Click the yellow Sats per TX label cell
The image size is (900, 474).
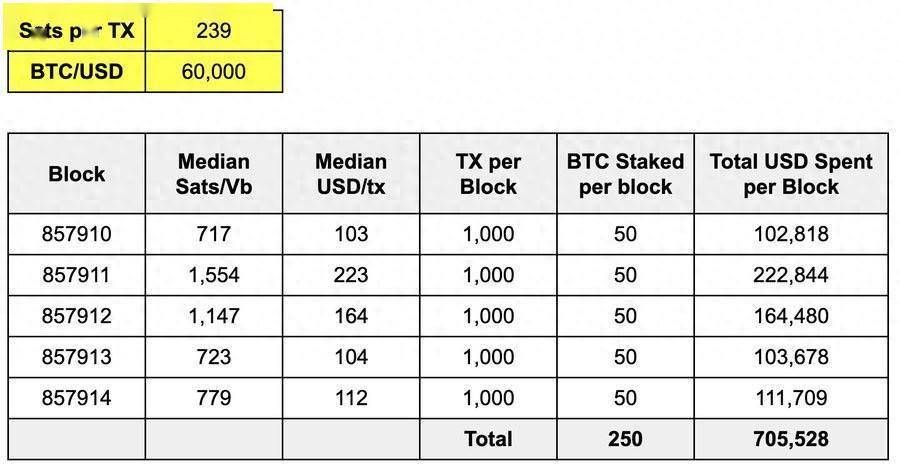[x=77, y=30]
